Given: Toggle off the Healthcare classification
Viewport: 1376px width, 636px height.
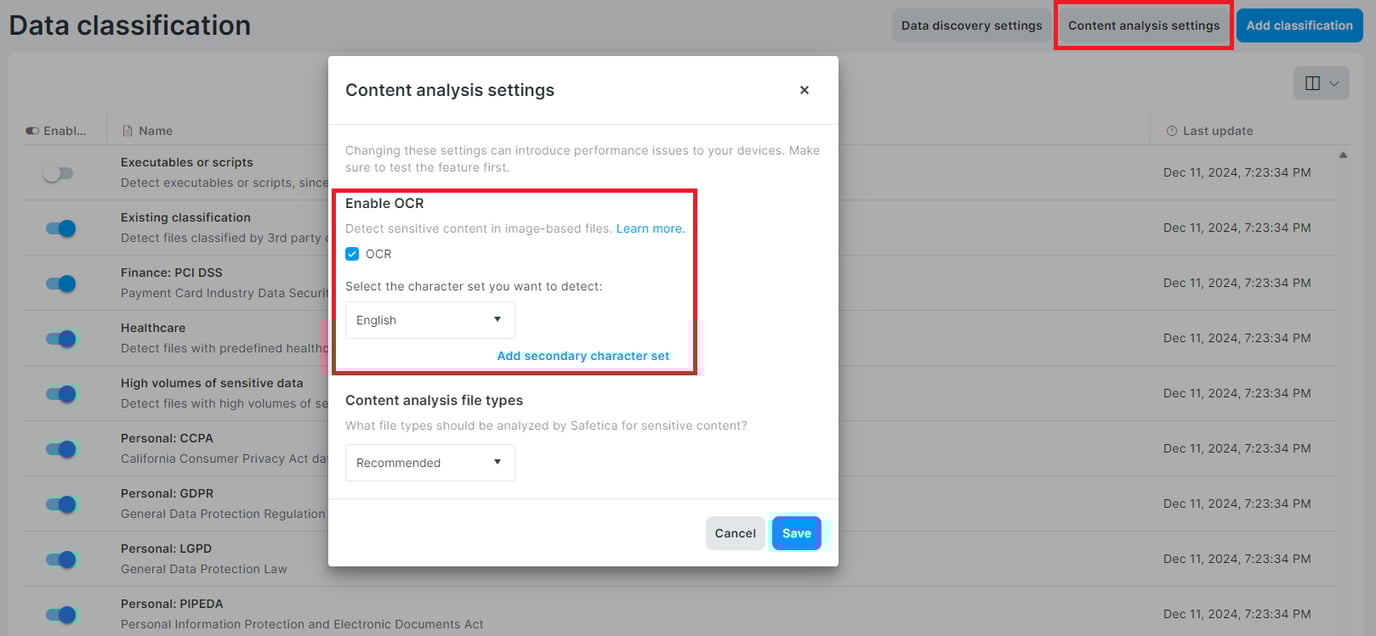Looking at the screenshot, I should click(61, 339).
